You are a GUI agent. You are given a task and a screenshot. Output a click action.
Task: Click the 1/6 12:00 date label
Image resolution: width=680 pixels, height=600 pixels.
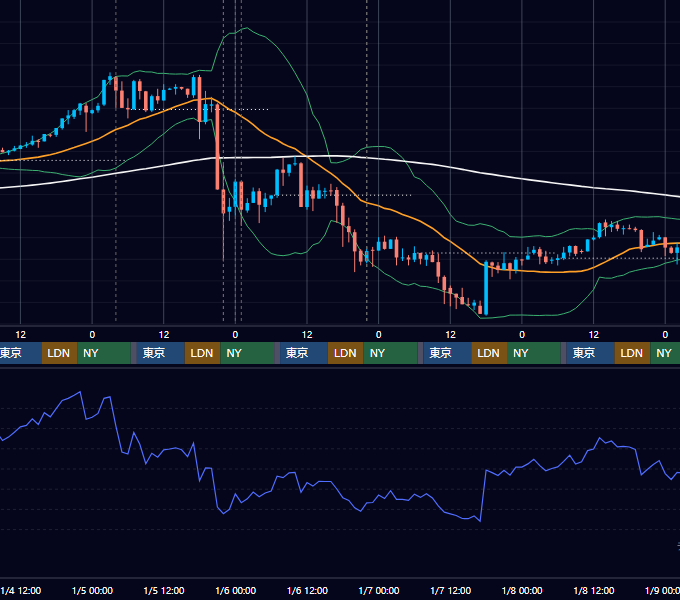307,590
